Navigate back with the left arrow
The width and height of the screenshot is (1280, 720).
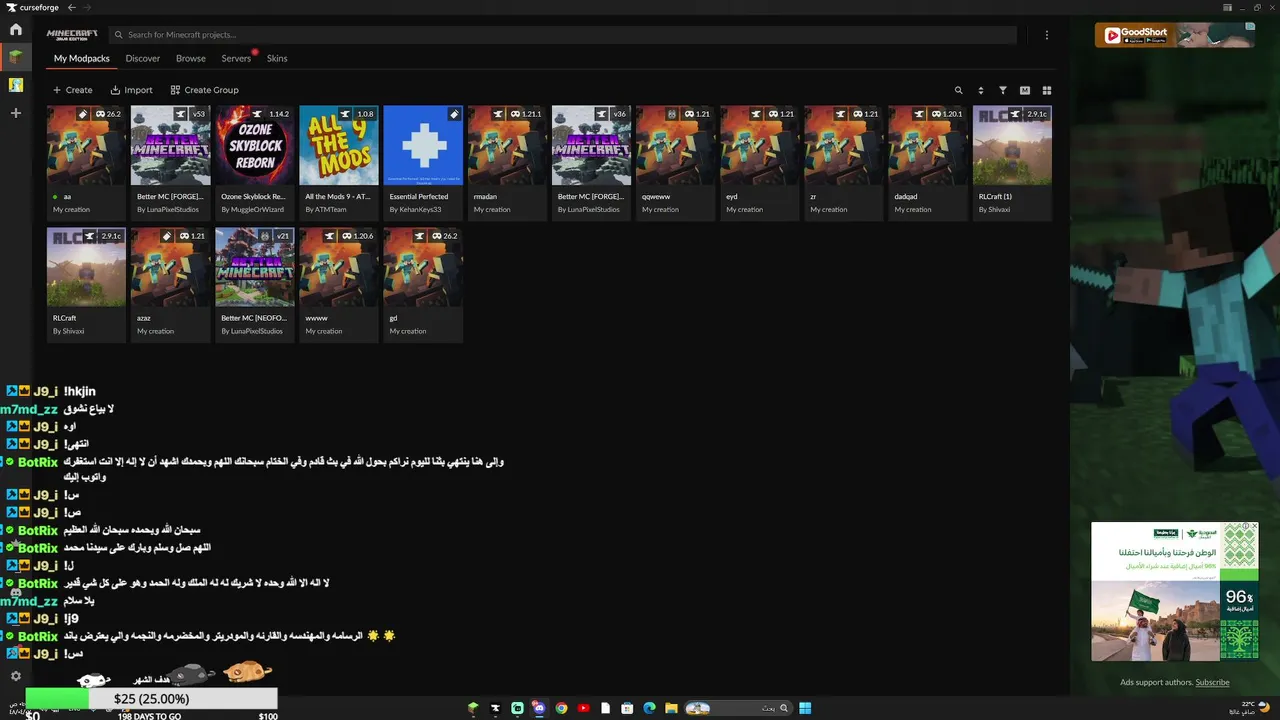pos(72,8)
